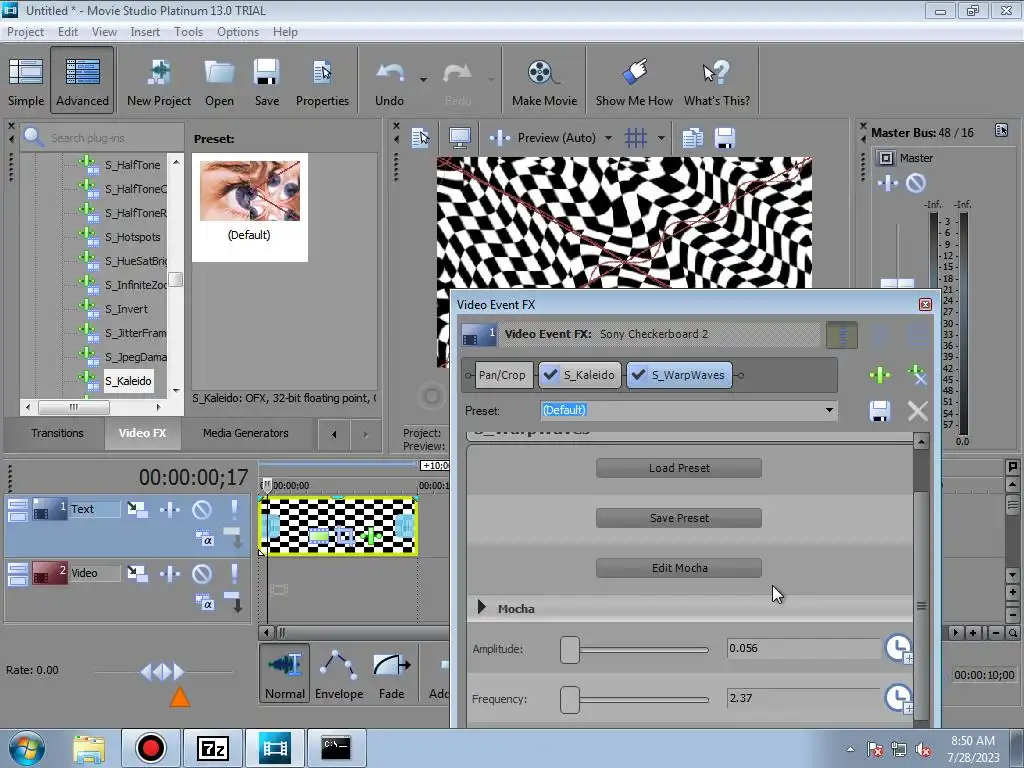Image resolution: width=1024 pixels, height=768 pixels.
Task: Switch to the Transitions tab
Action: click(57, 433)
